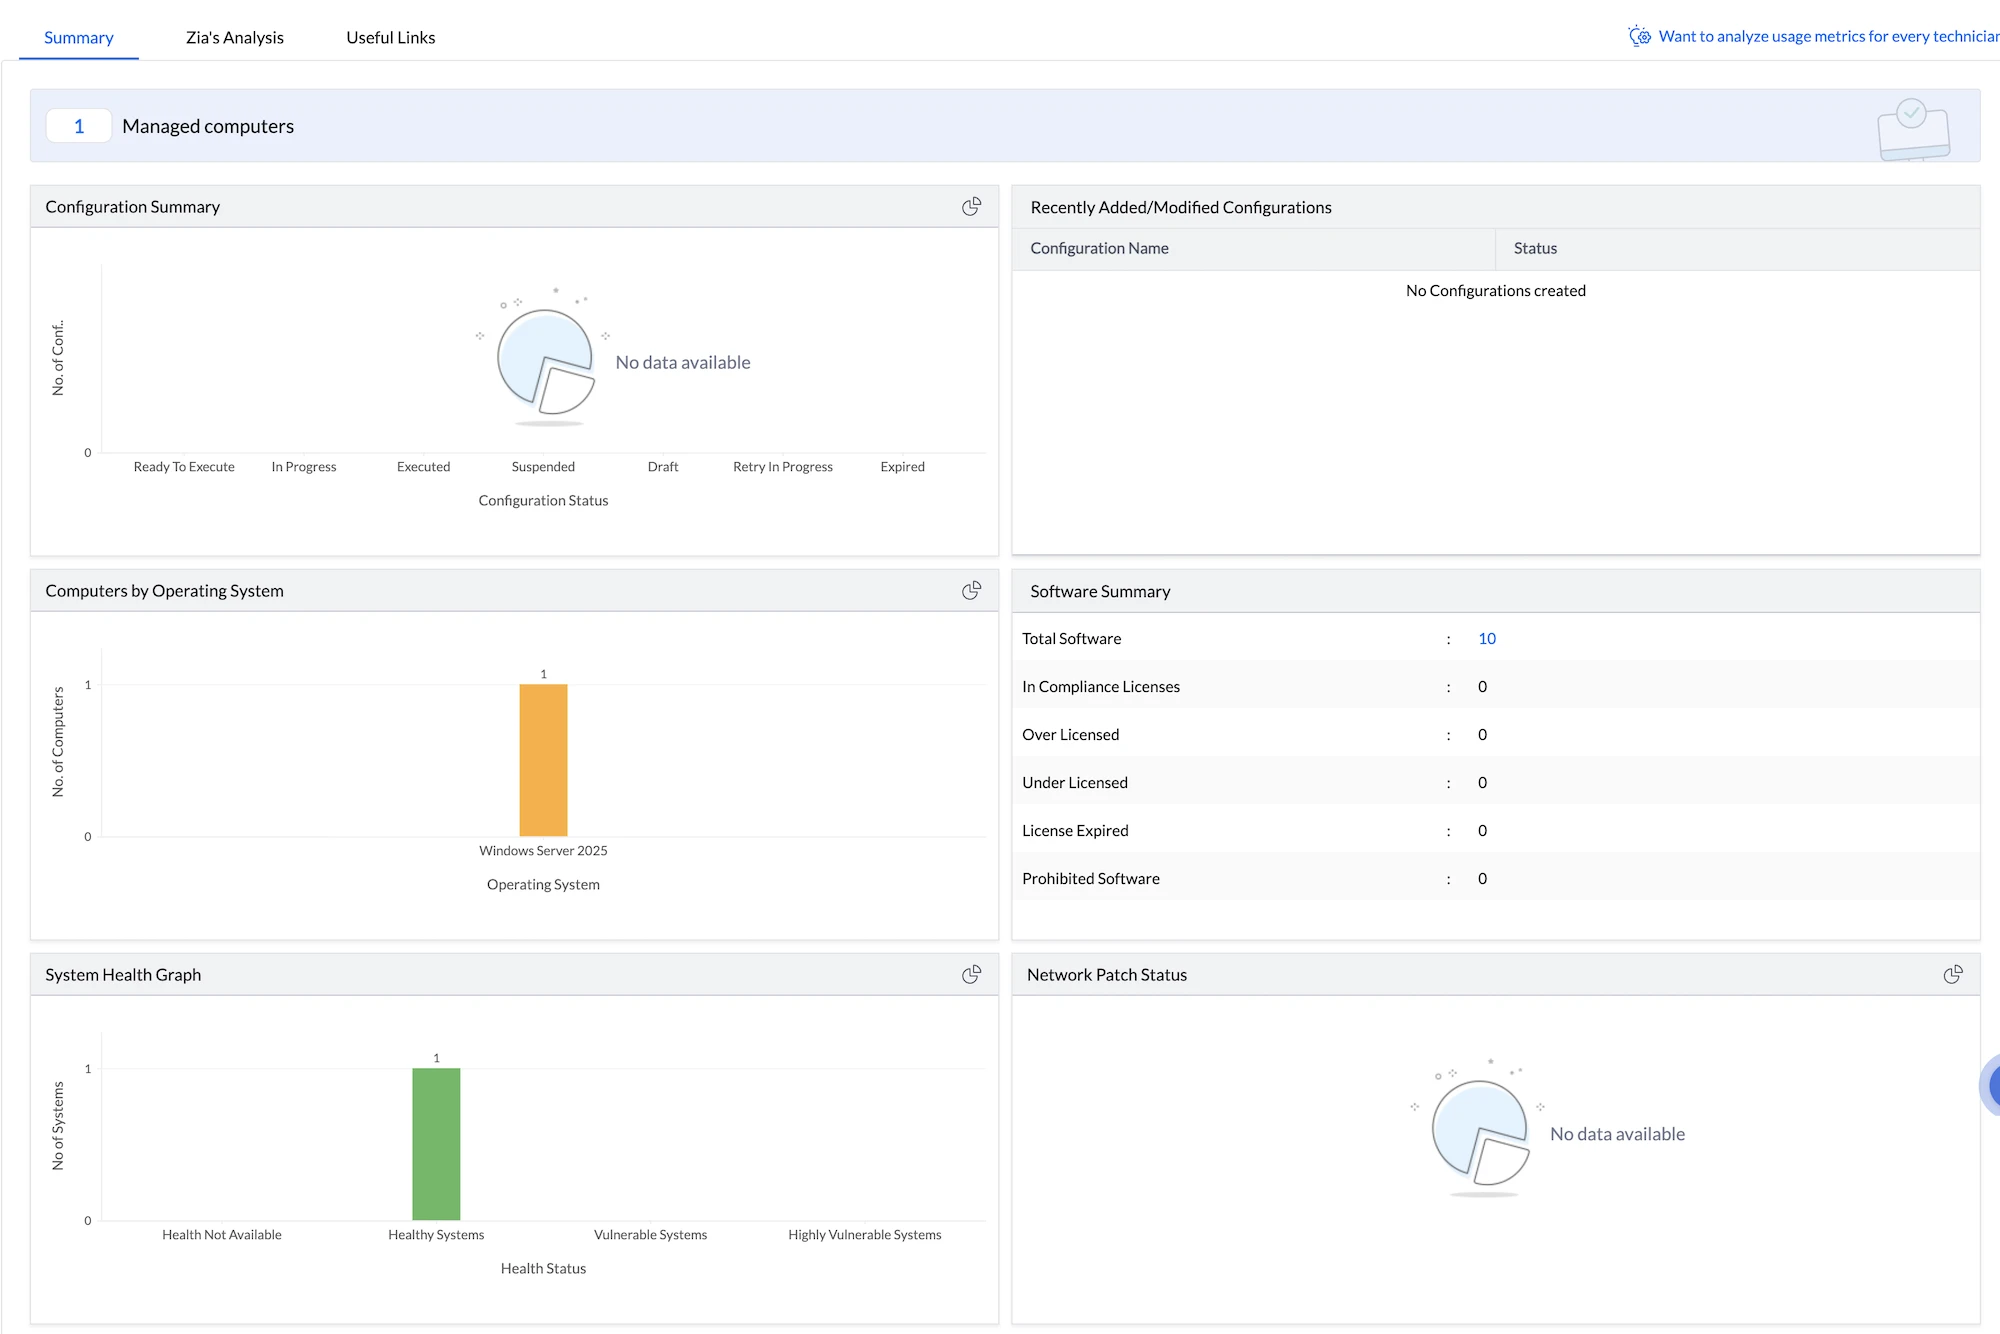Click the Prohibited Software row
This screenshot has height=1334, width=2000.
pyautogui.click(x=1496, y=878)
